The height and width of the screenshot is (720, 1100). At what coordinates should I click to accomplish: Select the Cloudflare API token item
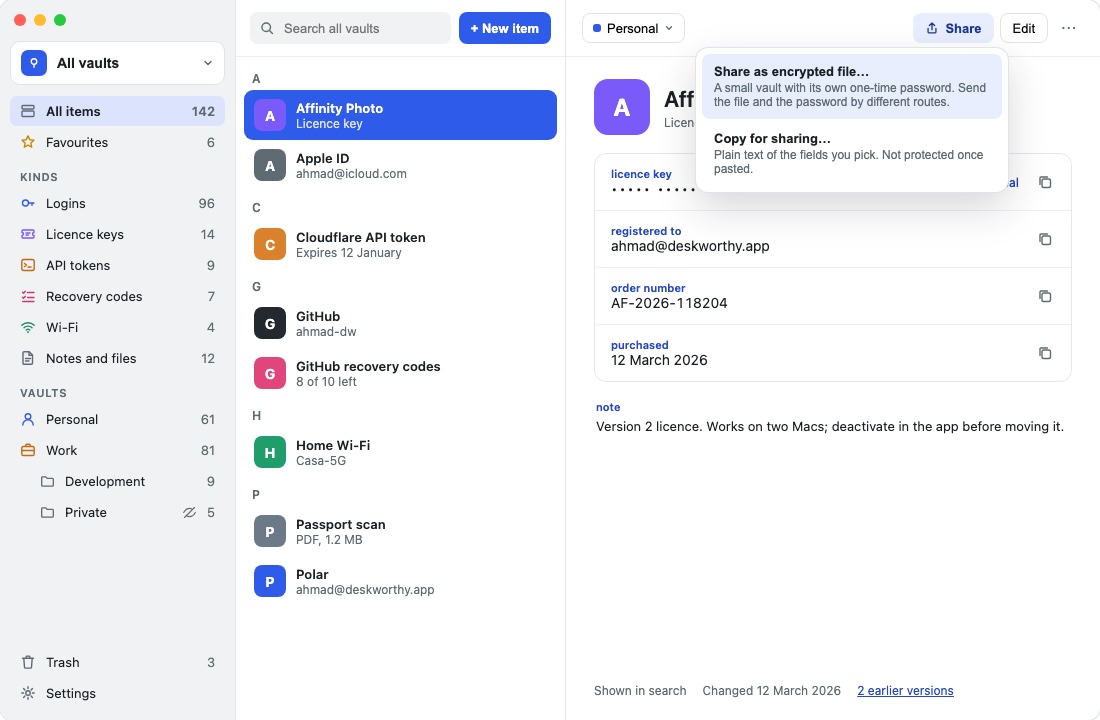pyautogui.click(x=400, y=245)
